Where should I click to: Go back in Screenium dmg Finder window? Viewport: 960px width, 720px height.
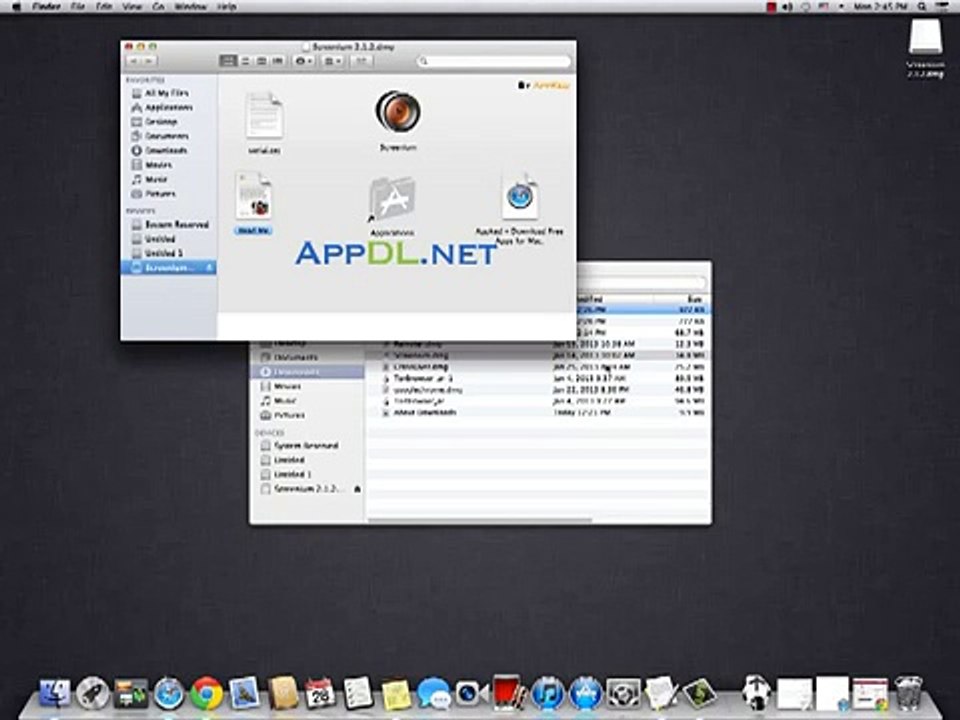pyautogui.click(x=134, y=61)
